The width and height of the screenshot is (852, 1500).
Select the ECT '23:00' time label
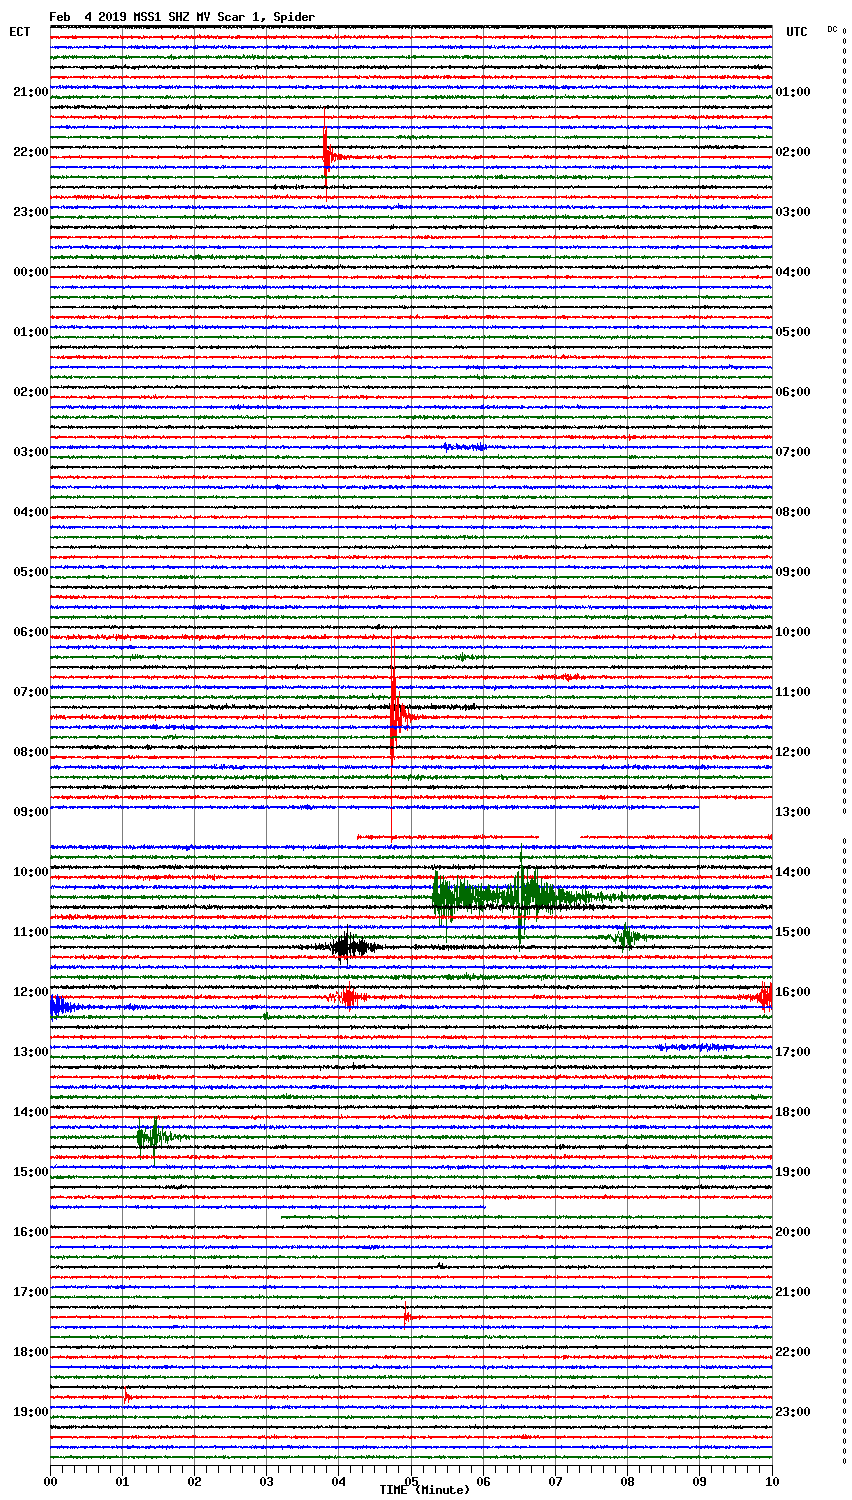point(30,212)
